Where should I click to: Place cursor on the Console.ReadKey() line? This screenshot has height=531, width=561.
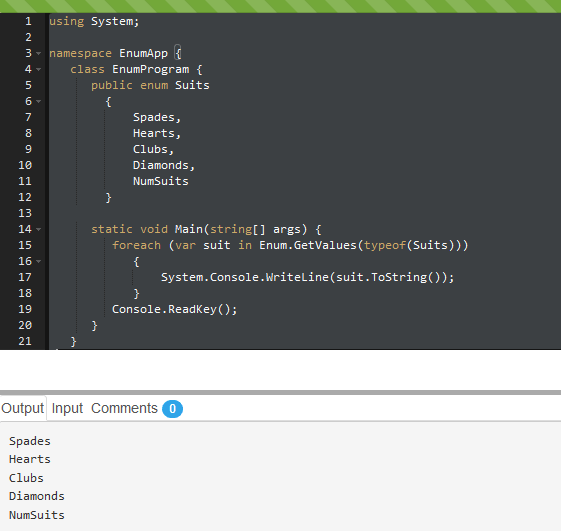pyautogui.click(x=175, y=309)
